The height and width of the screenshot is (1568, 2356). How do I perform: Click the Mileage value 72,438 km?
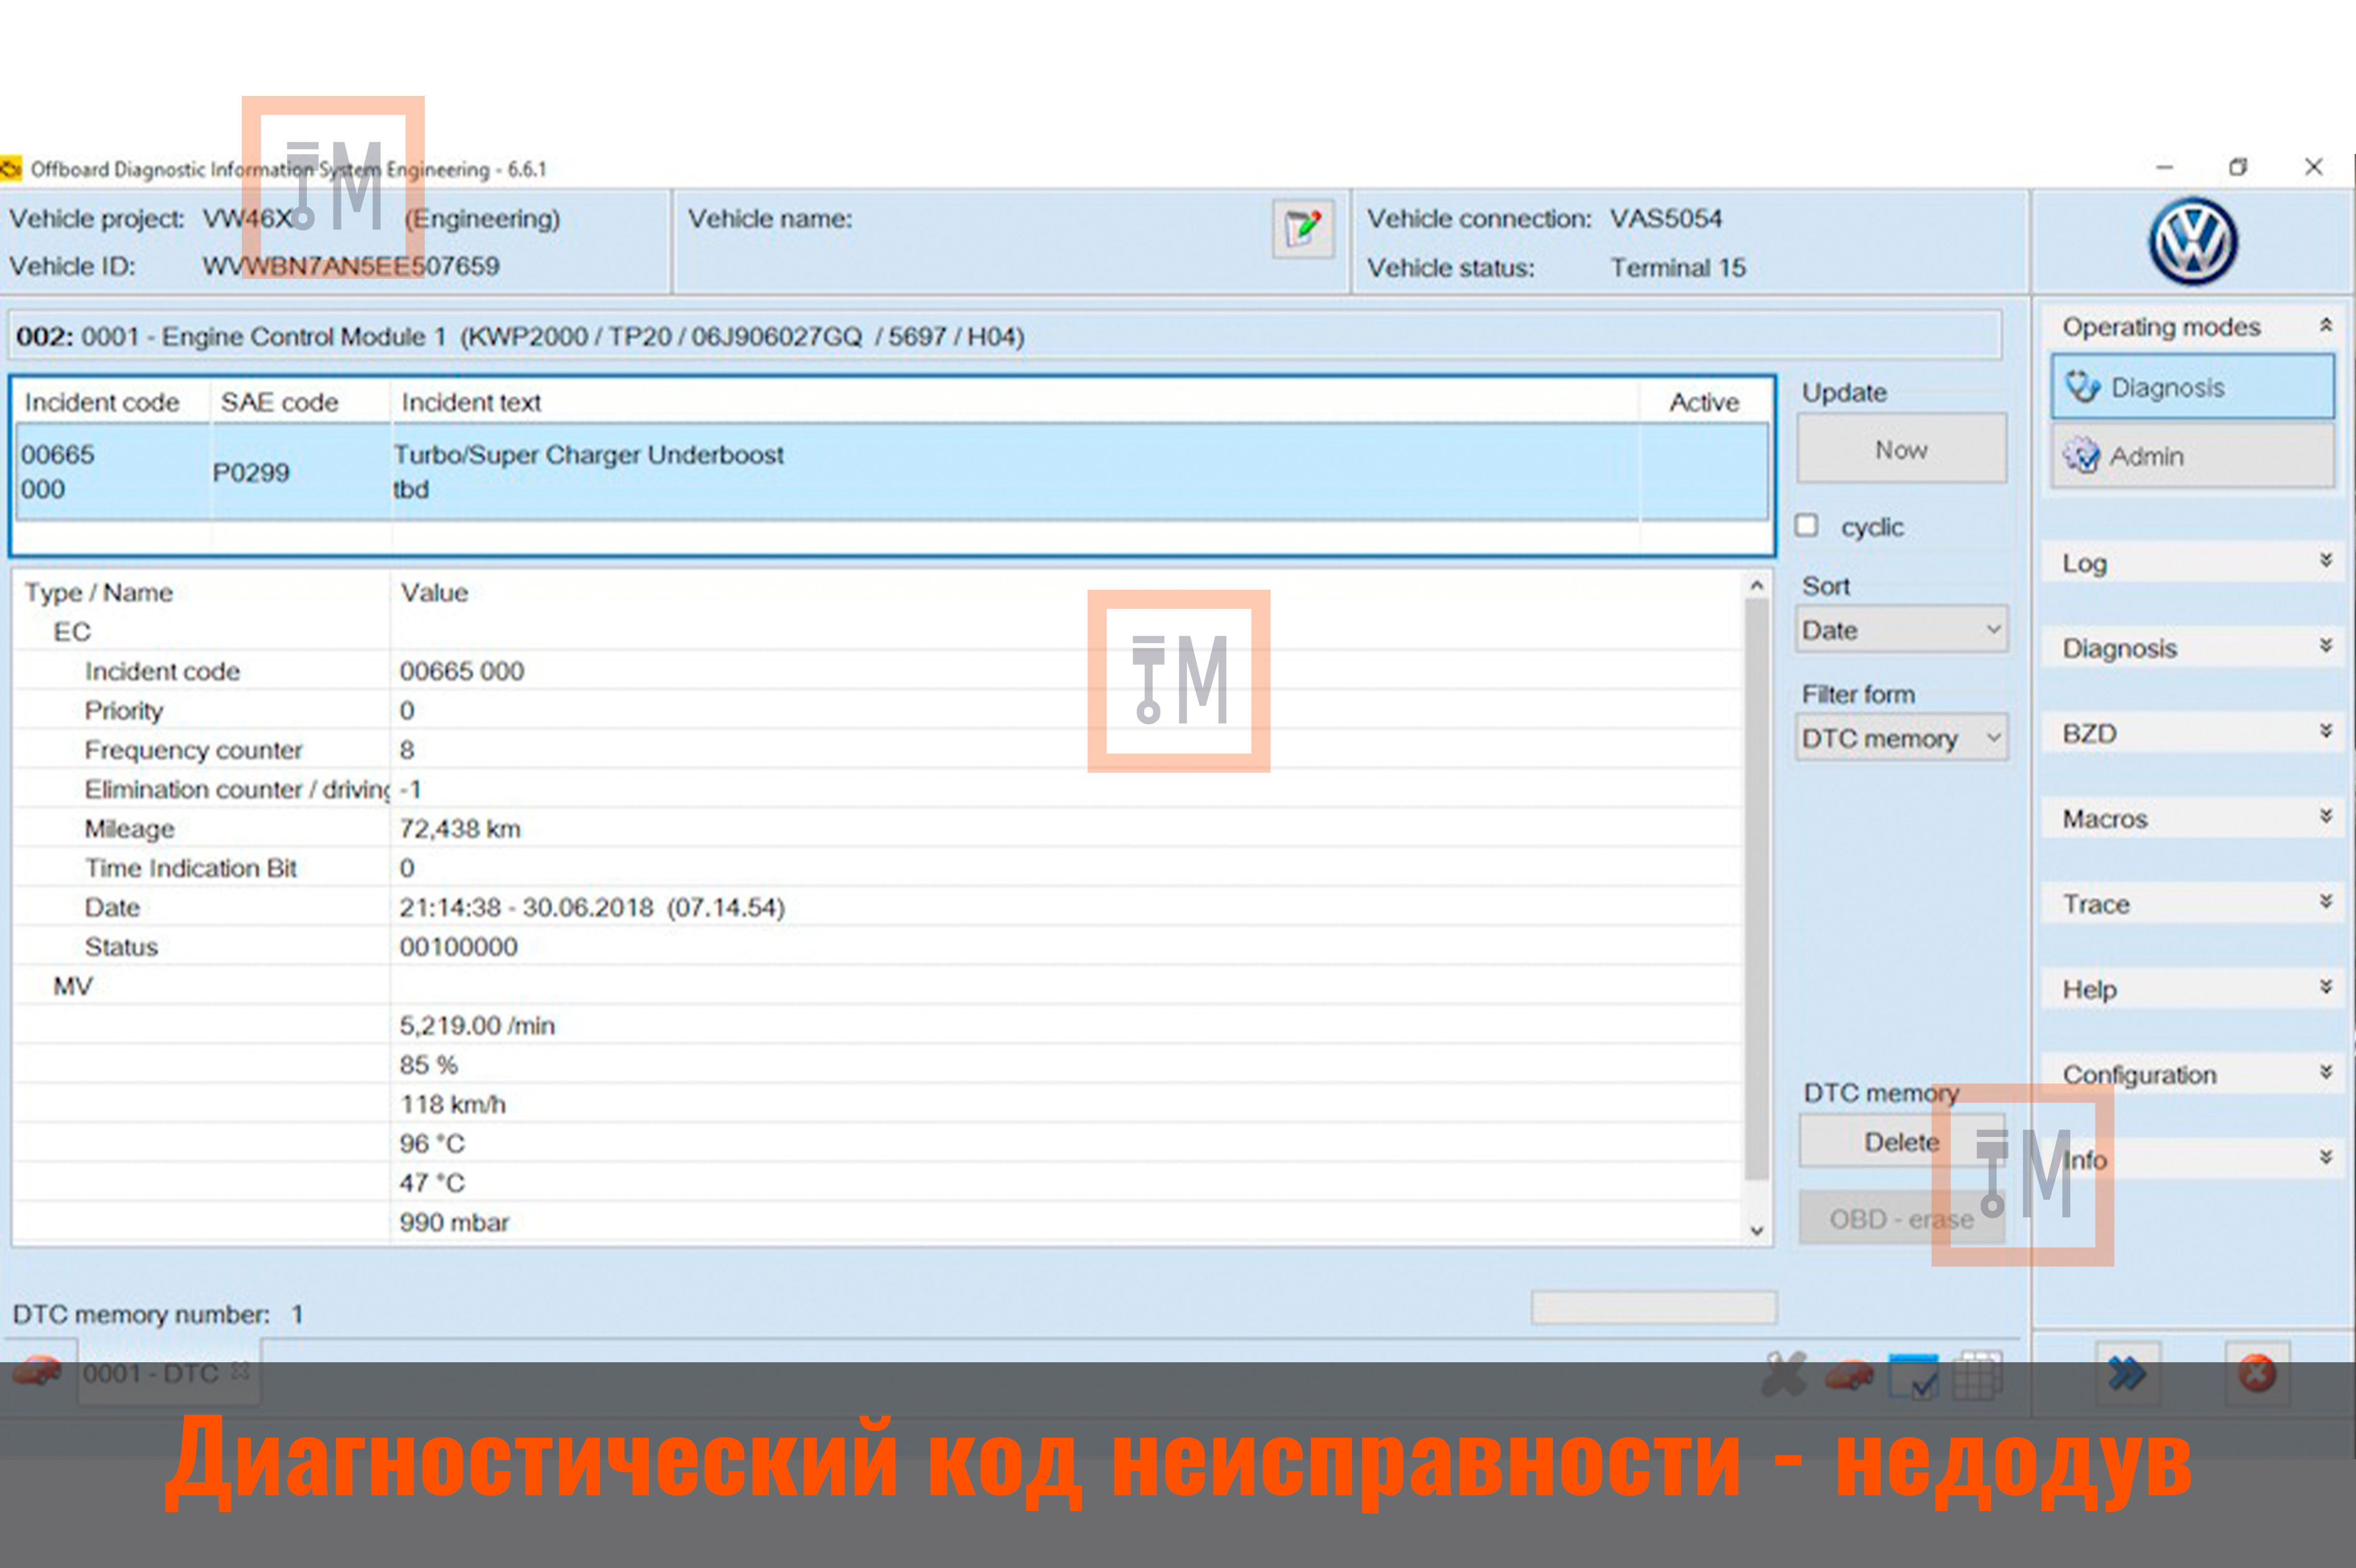[x=460, y=829]
